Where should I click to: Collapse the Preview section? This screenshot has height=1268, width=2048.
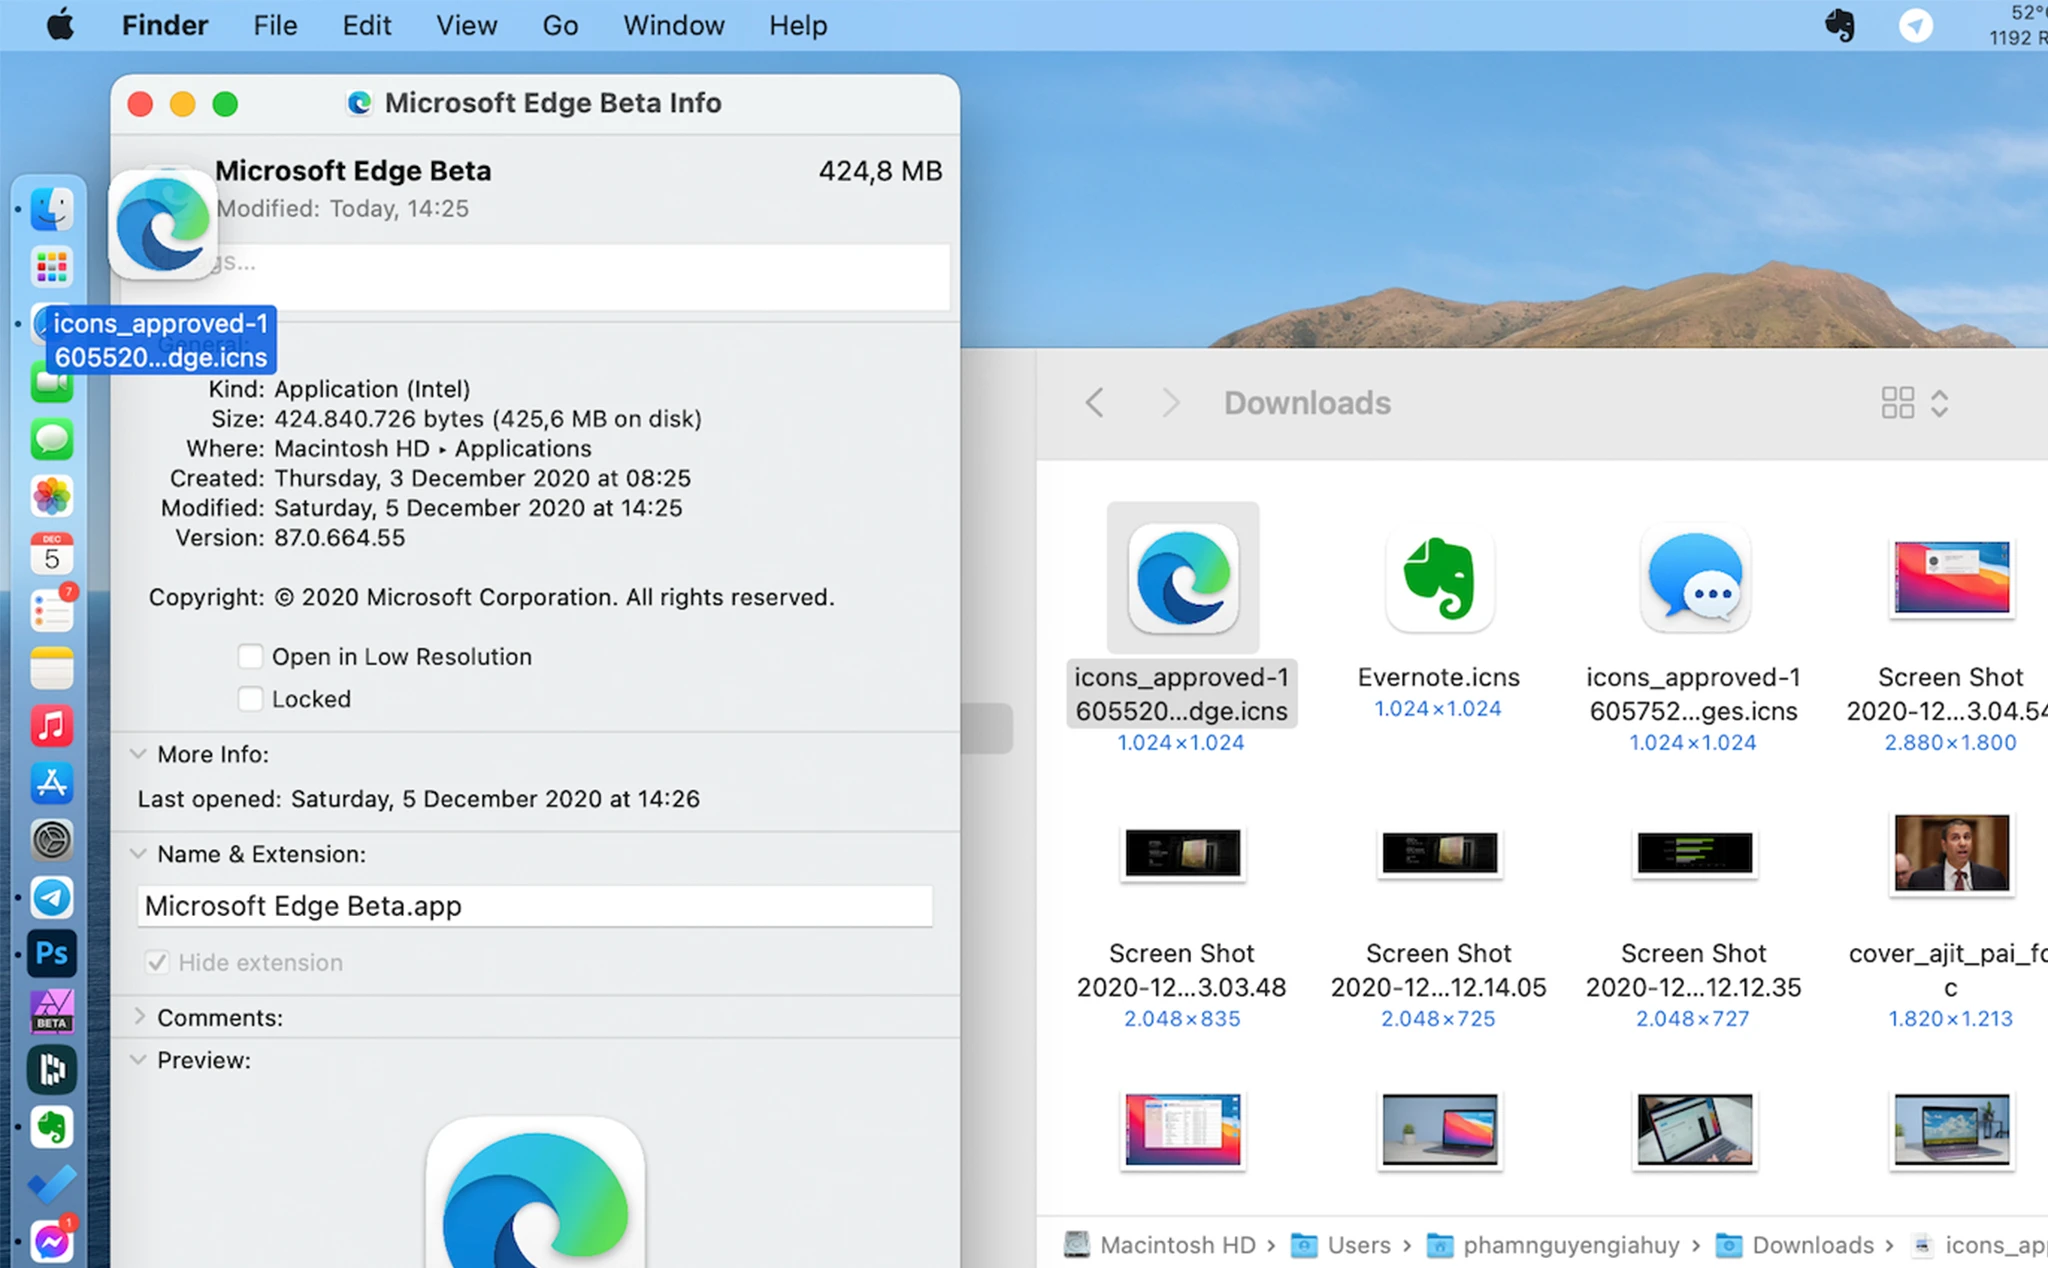(138, 1059)
